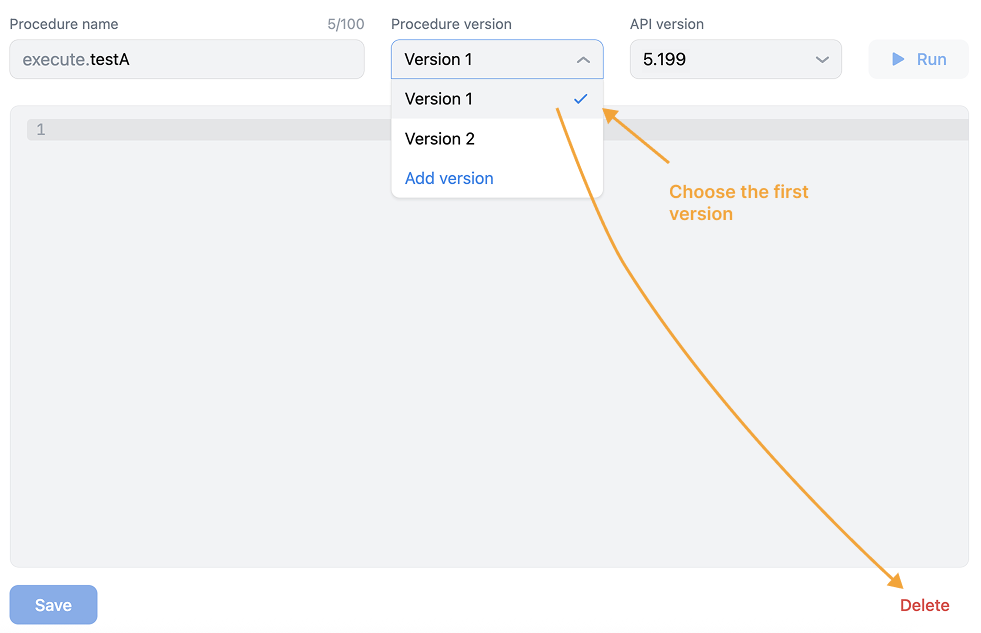This screenshot has height=633, width=981.
Task: Click the Procedure version Version 1 combo box
Action: point(497,59)
